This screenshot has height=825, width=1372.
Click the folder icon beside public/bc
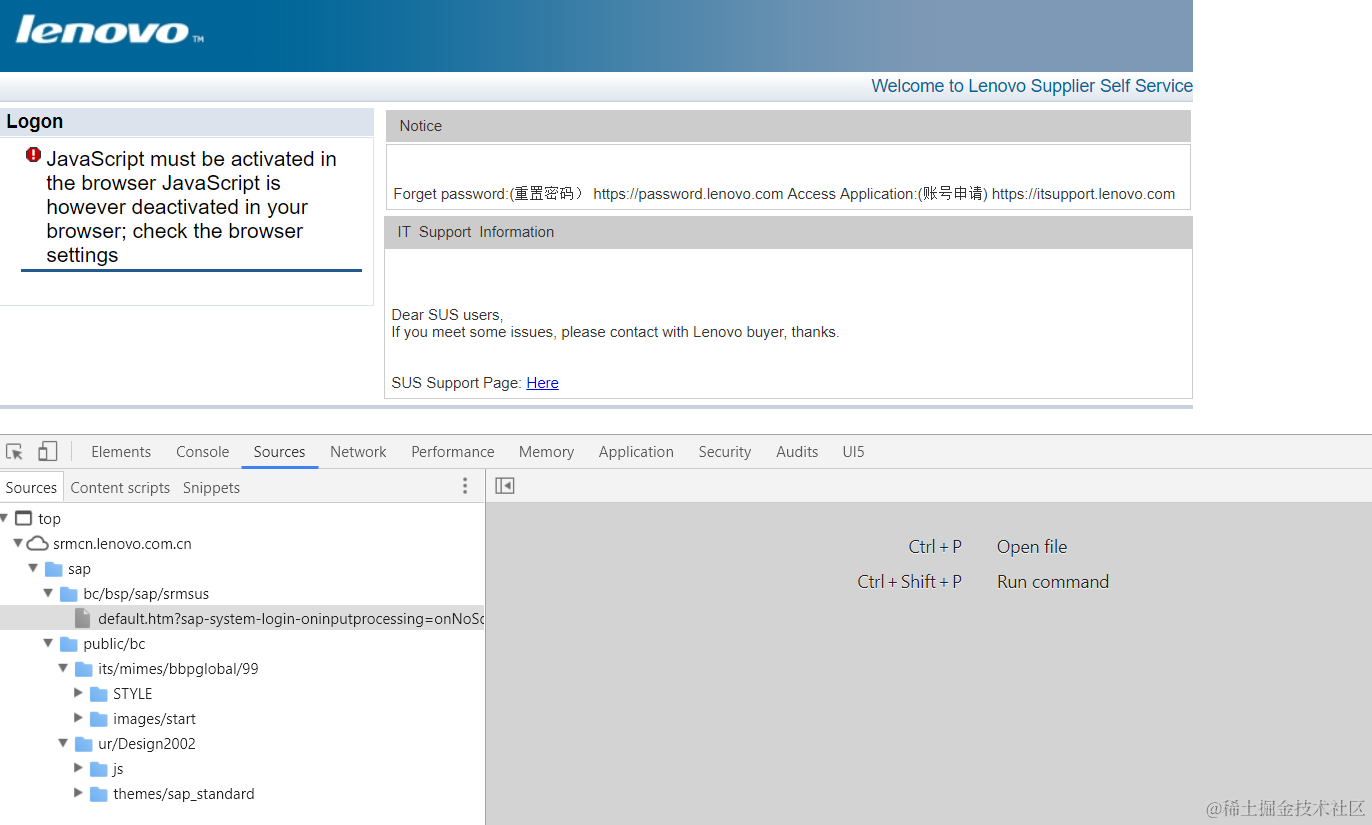[69, 644]
